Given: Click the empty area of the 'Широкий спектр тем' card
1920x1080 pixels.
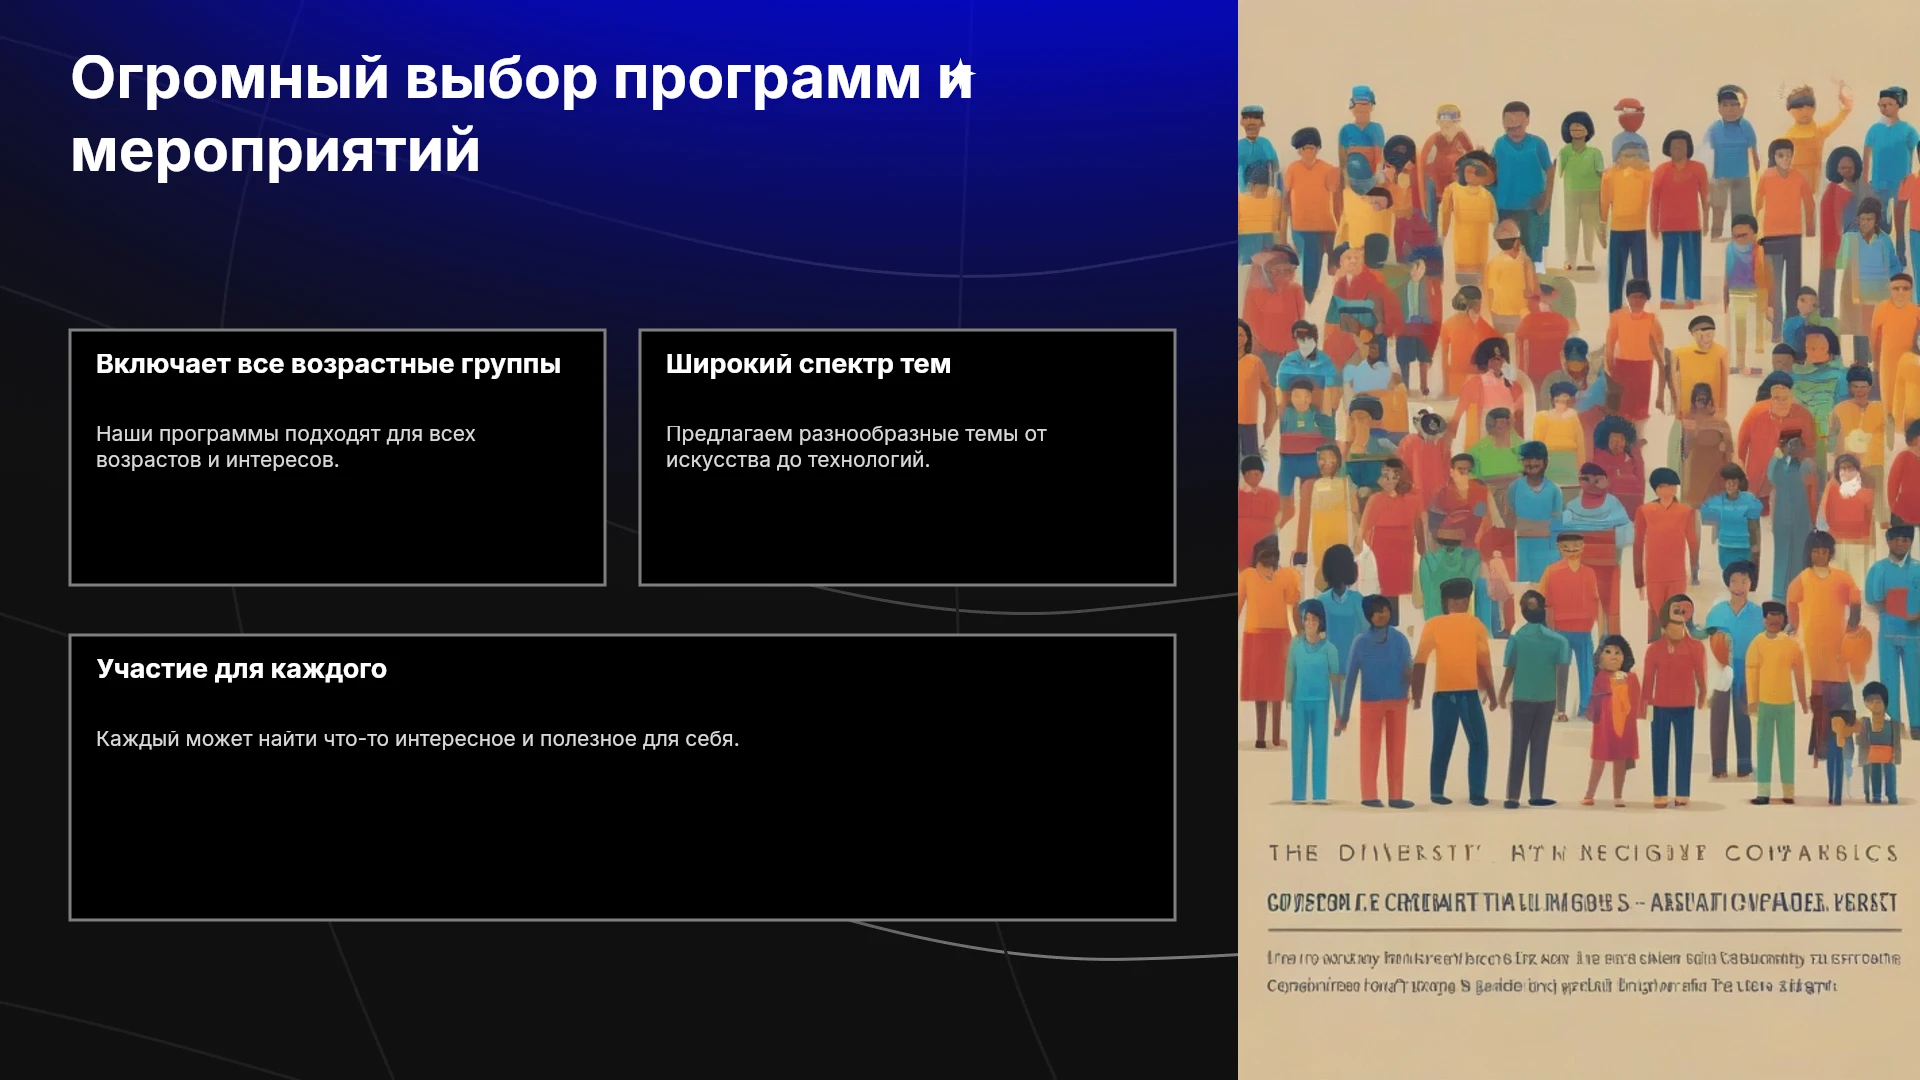Looking at the screenshot, I should [x=907, y=530].
